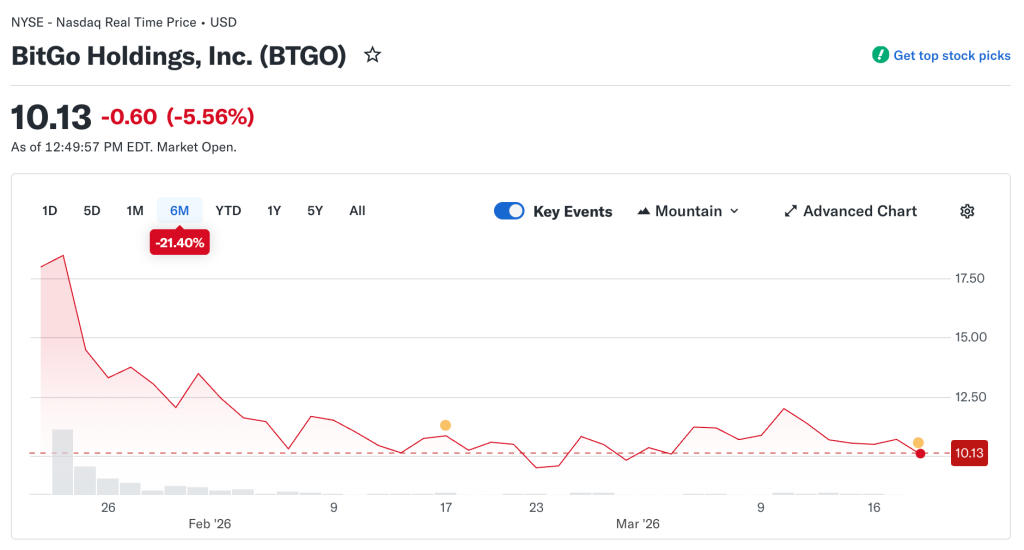
Task: Click the green top stock picks icon
Action: pos(880,55)
